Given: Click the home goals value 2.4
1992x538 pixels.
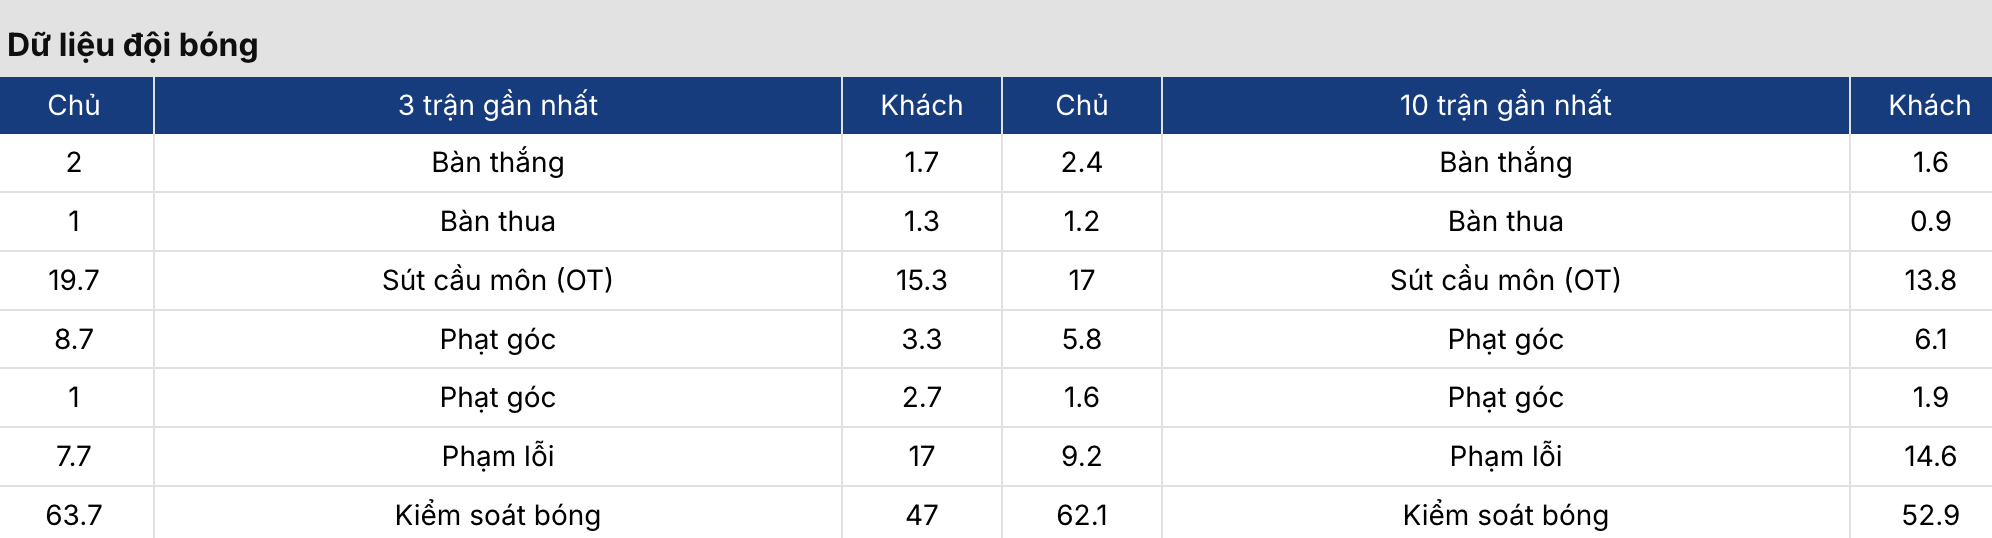Looking at the screenshot, I should [1081, 162].
